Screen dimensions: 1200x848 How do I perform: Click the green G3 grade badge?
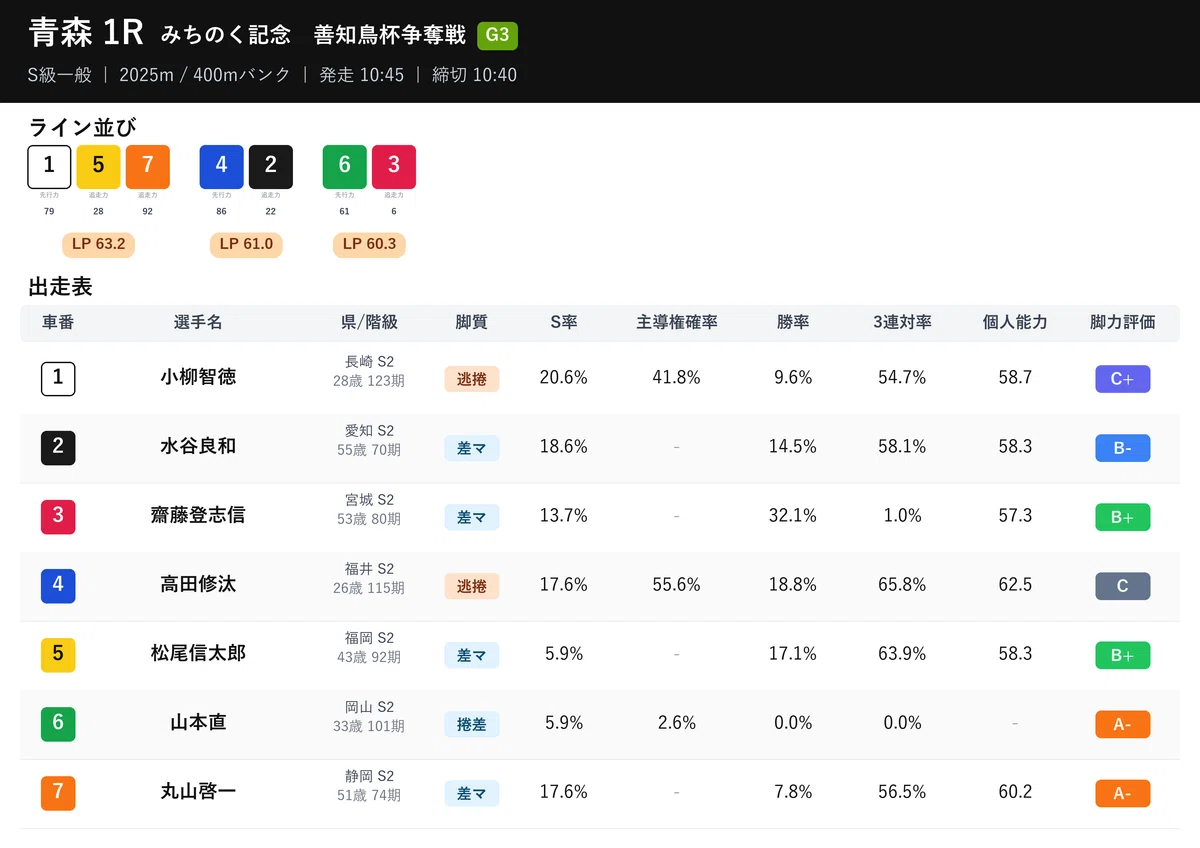coord(497,36)
